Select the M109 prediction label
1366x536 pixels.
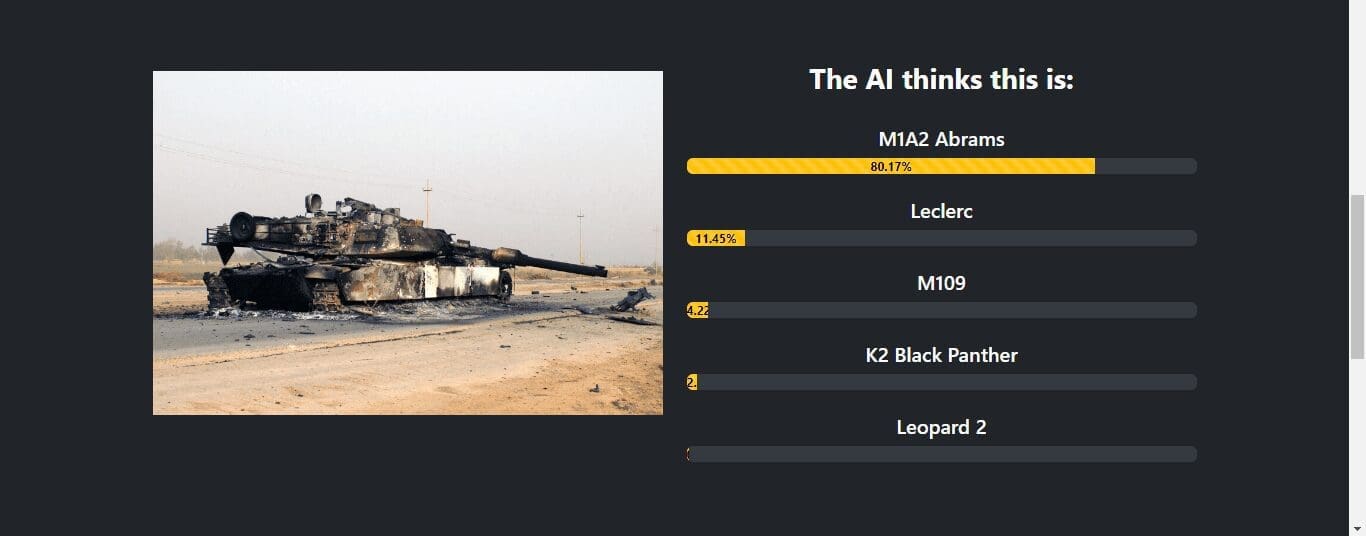pyautogui.click(x=941, y=283)
